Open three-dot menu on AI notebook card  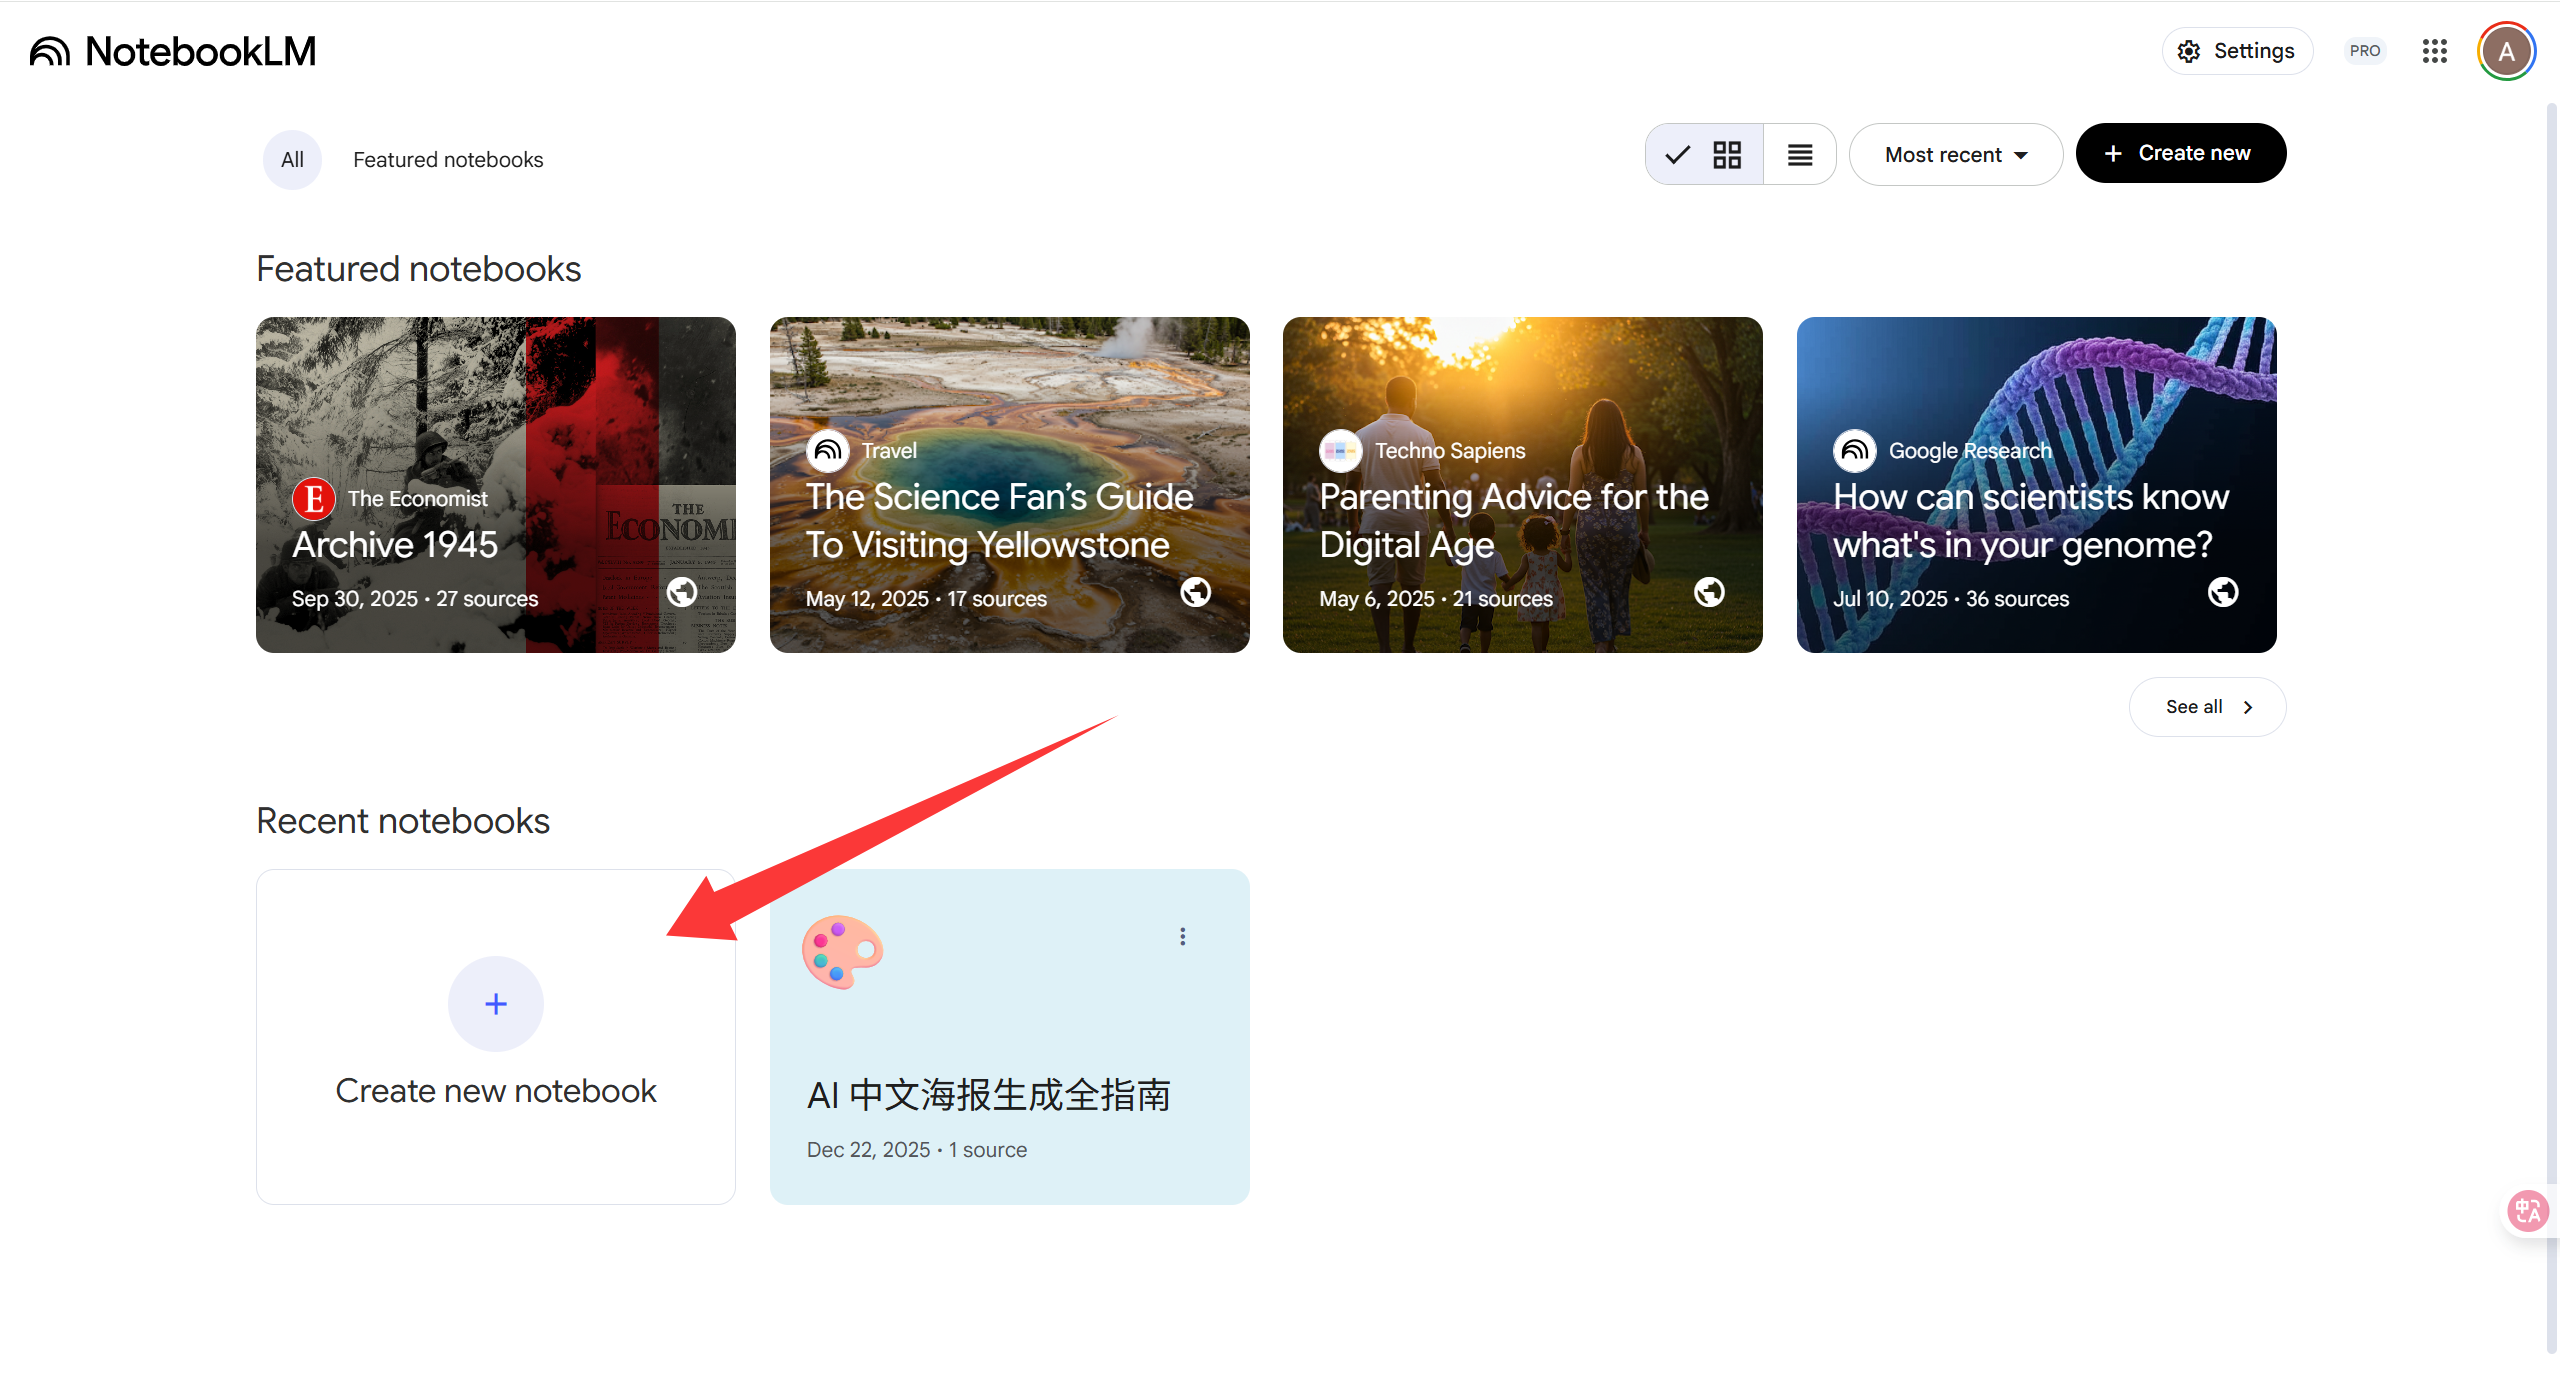coord(1182,936)
